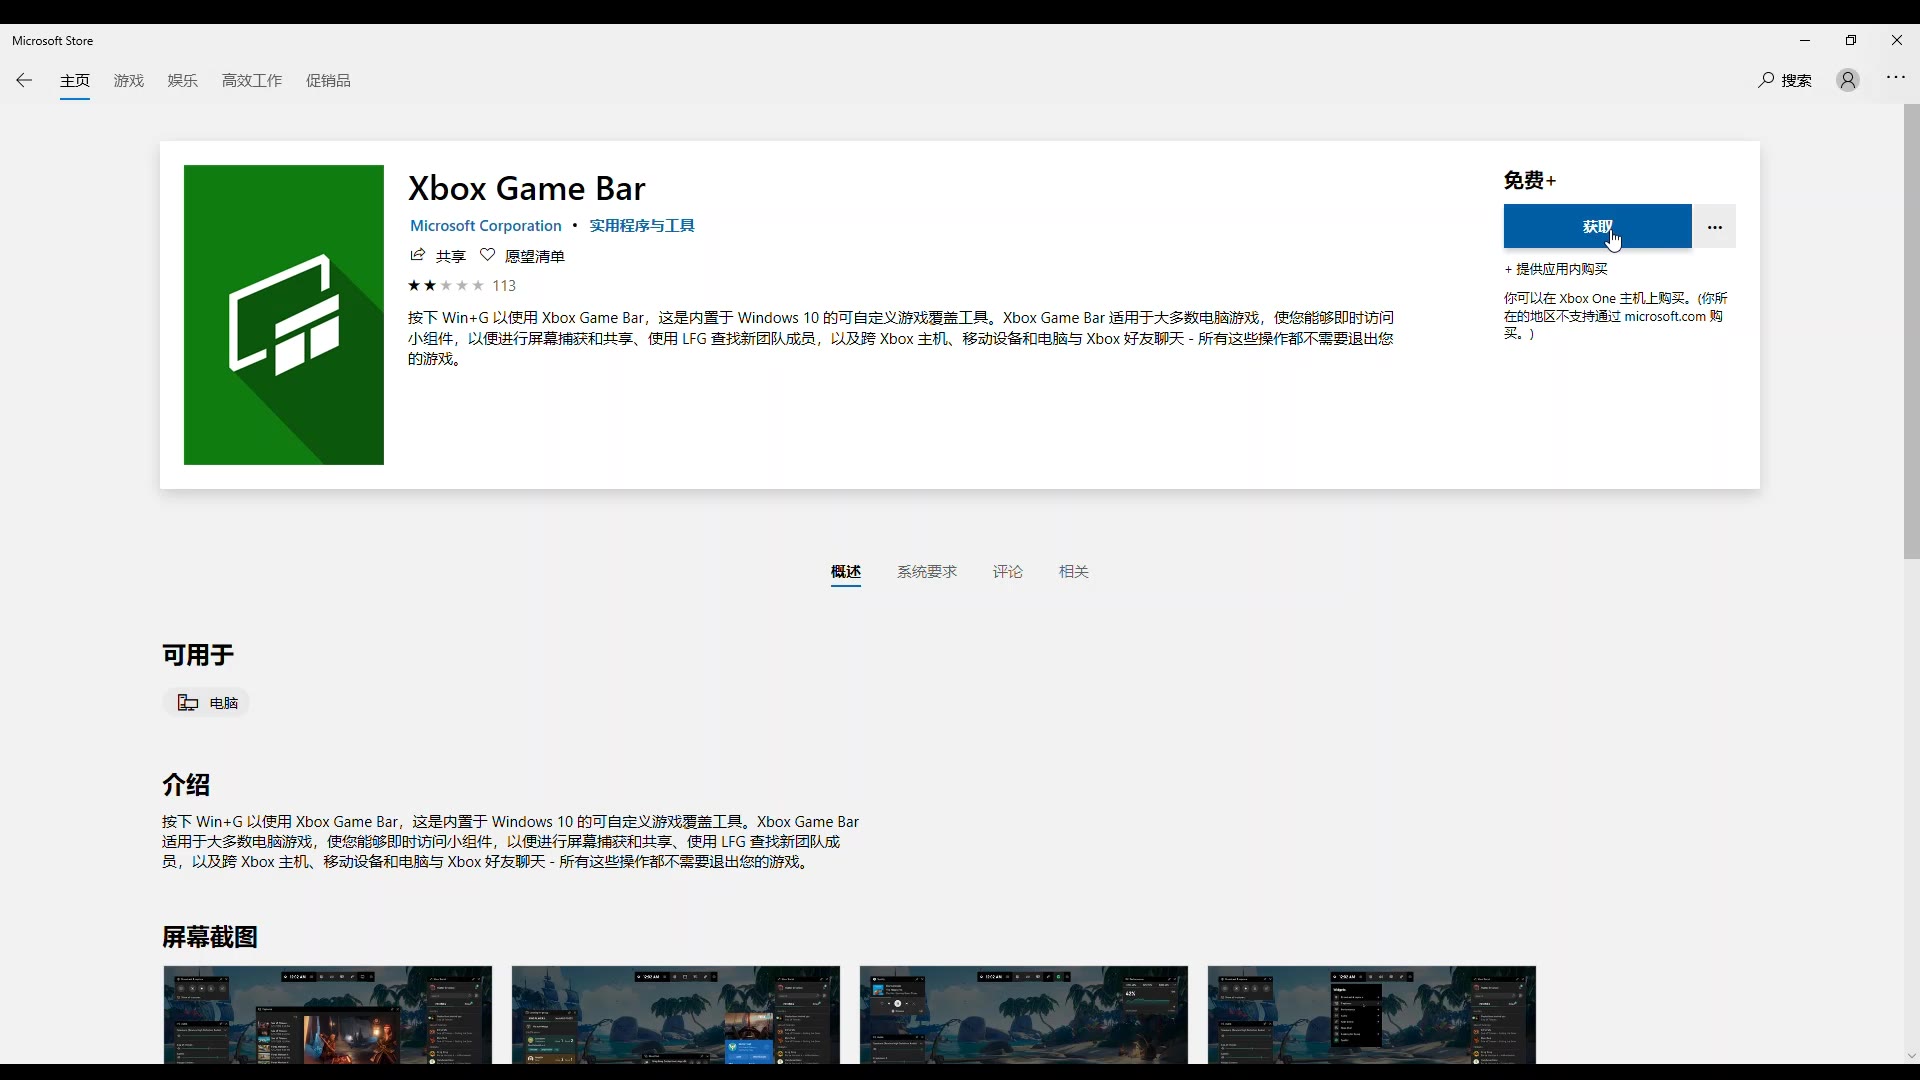Click the Xbox Game Bar app logo

(284, 315)
